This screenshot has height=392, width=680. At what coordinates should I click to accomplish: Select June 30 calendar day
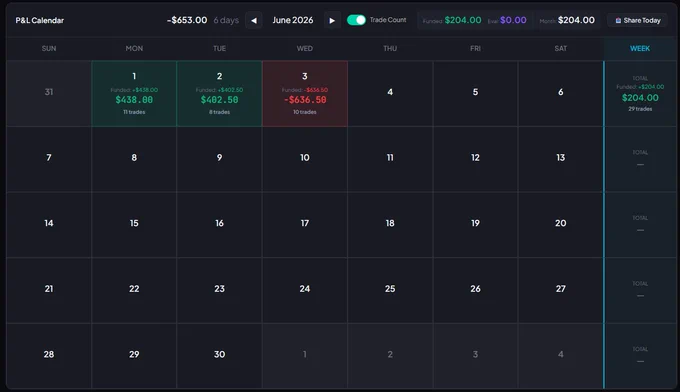219,356
